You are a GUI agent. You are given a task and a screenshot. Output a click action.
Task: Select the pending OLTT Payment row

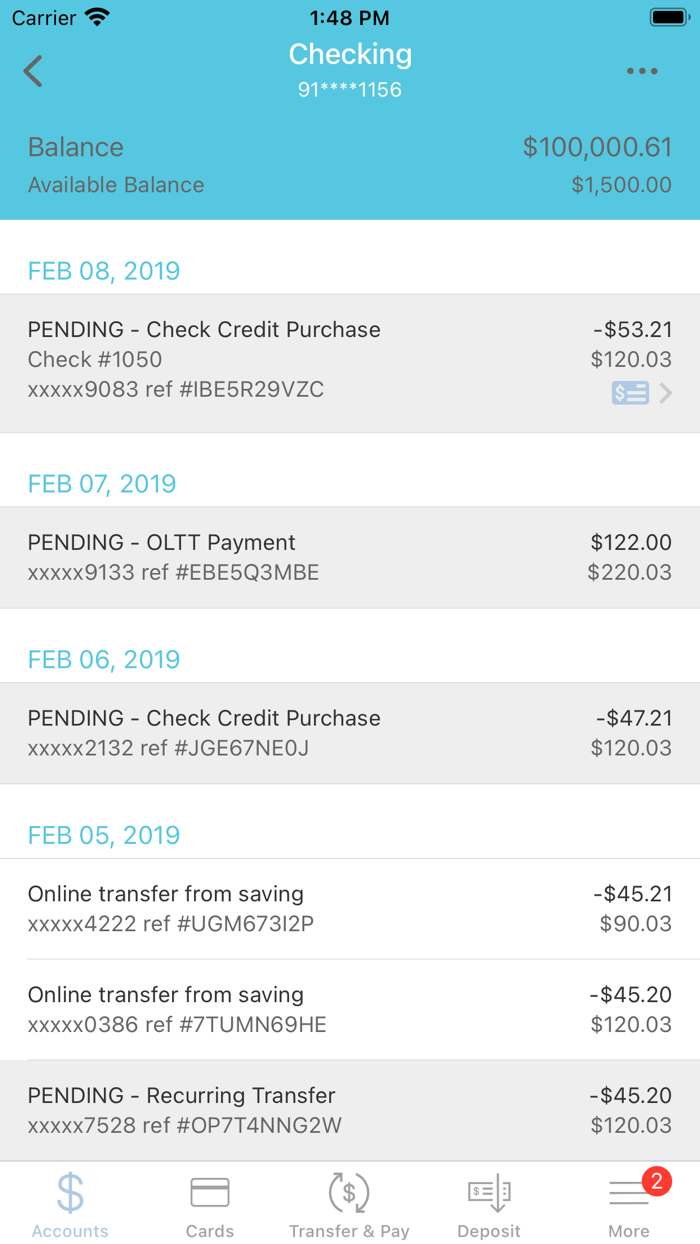[x=350, y=557]
